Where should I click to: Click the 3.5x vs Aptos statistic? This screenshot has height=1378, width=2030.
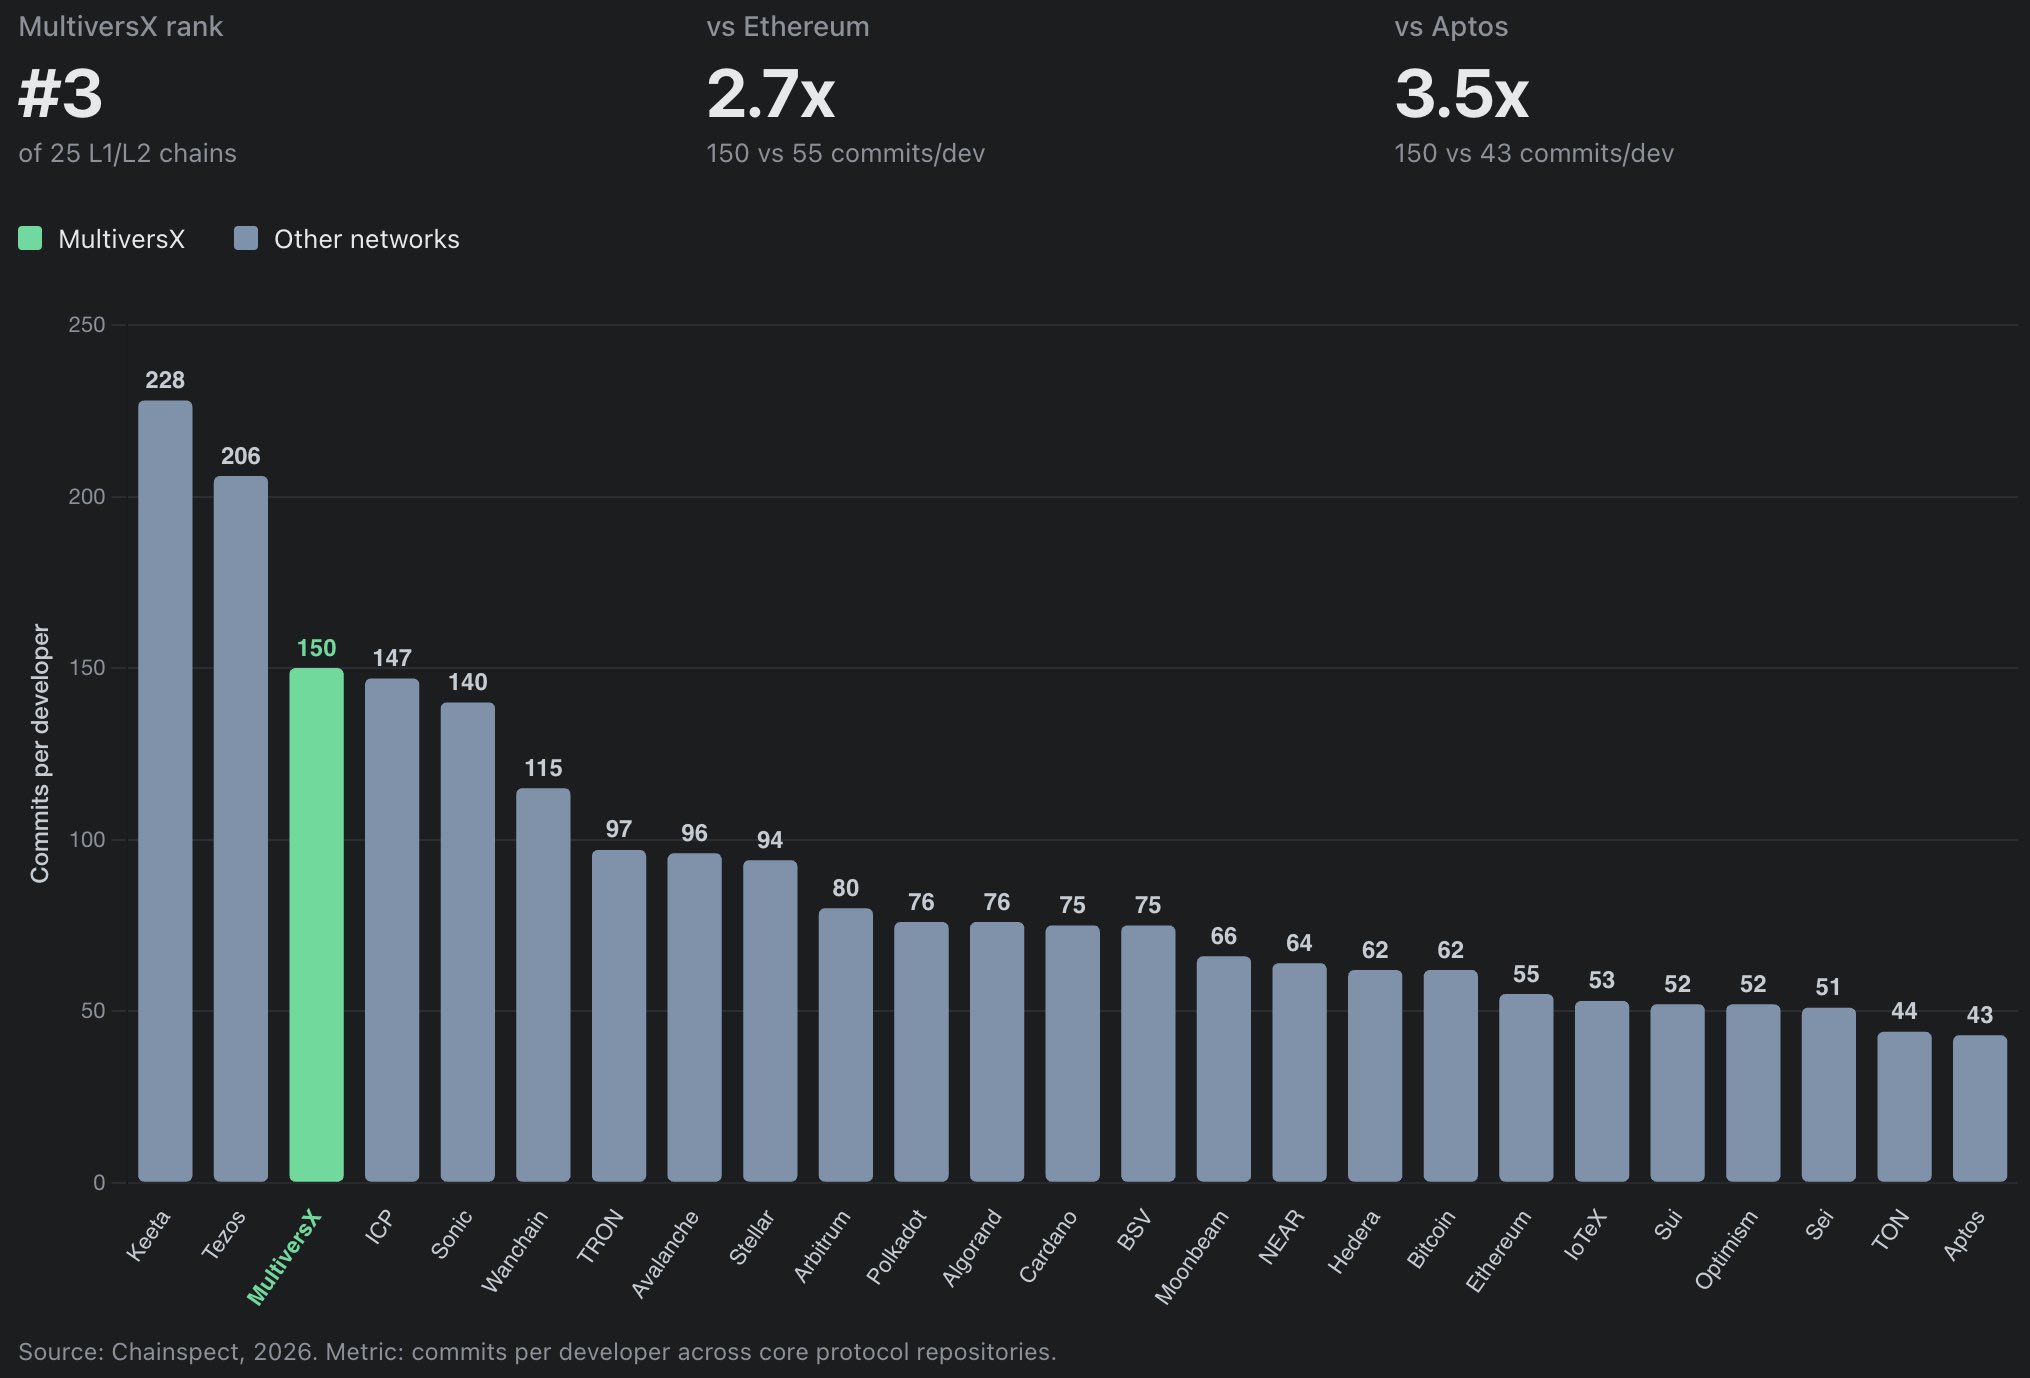point(1461,94)
